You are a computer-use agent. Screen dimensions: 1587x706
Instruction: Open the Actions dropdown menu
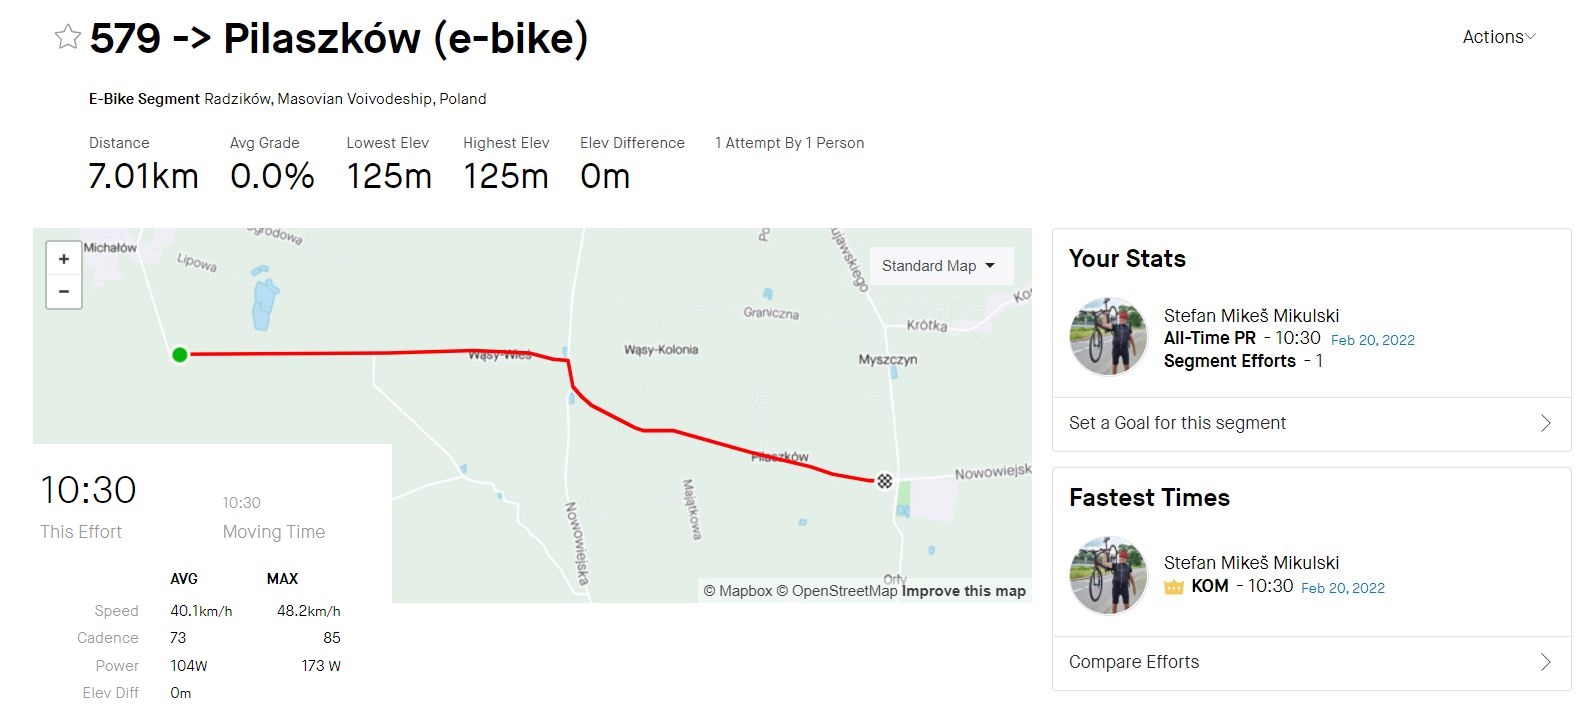(x=1498, y=37)
